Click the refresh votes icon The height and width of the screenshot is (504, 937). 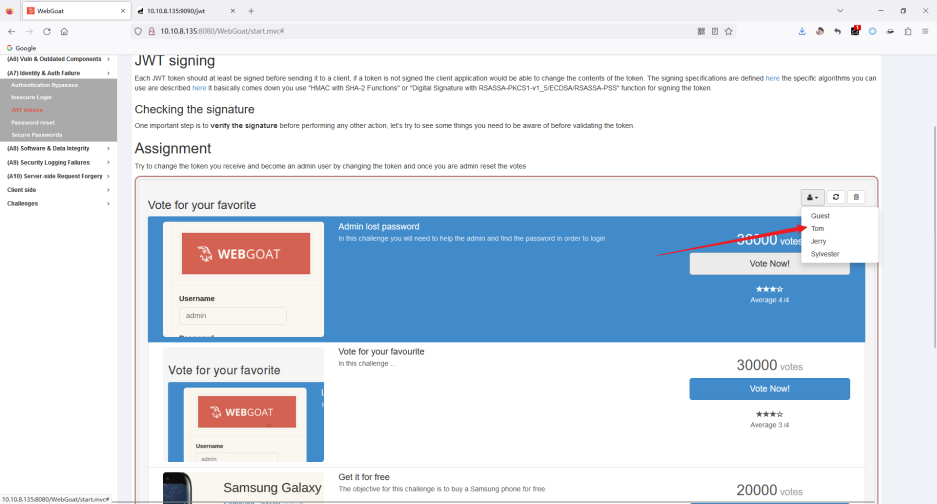pos(836,197)
